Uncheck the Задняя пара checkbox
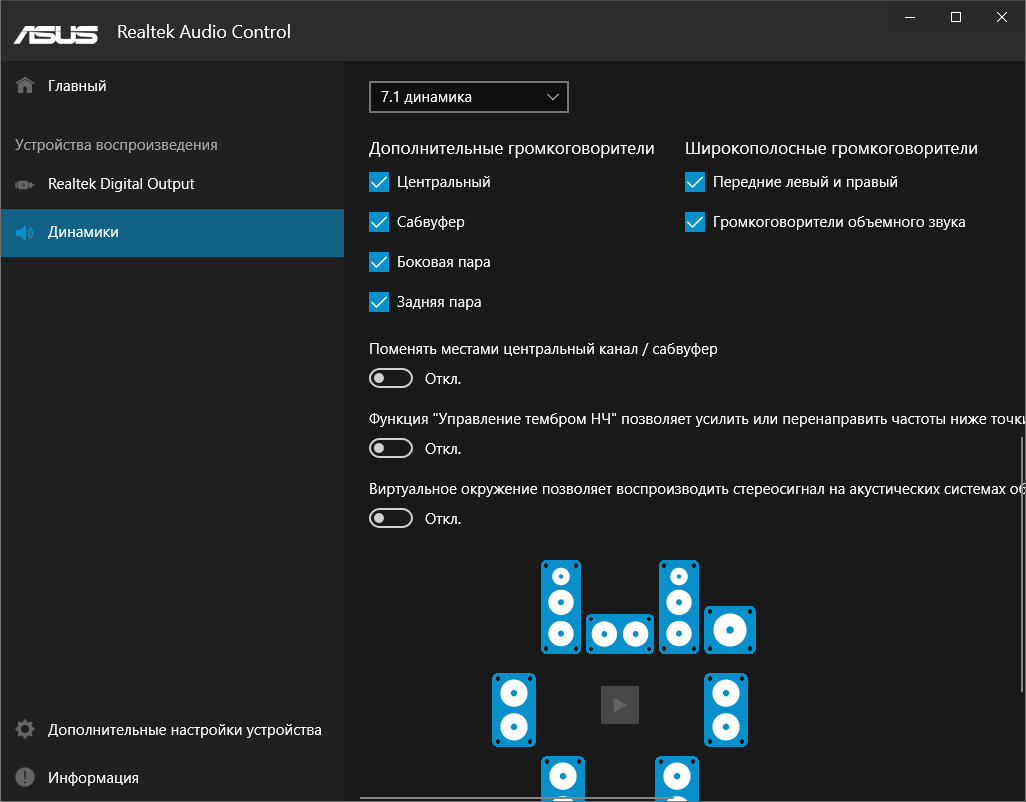Viewport: 1026px width, 802px height. pyautogui.click(x=379, y=302)
